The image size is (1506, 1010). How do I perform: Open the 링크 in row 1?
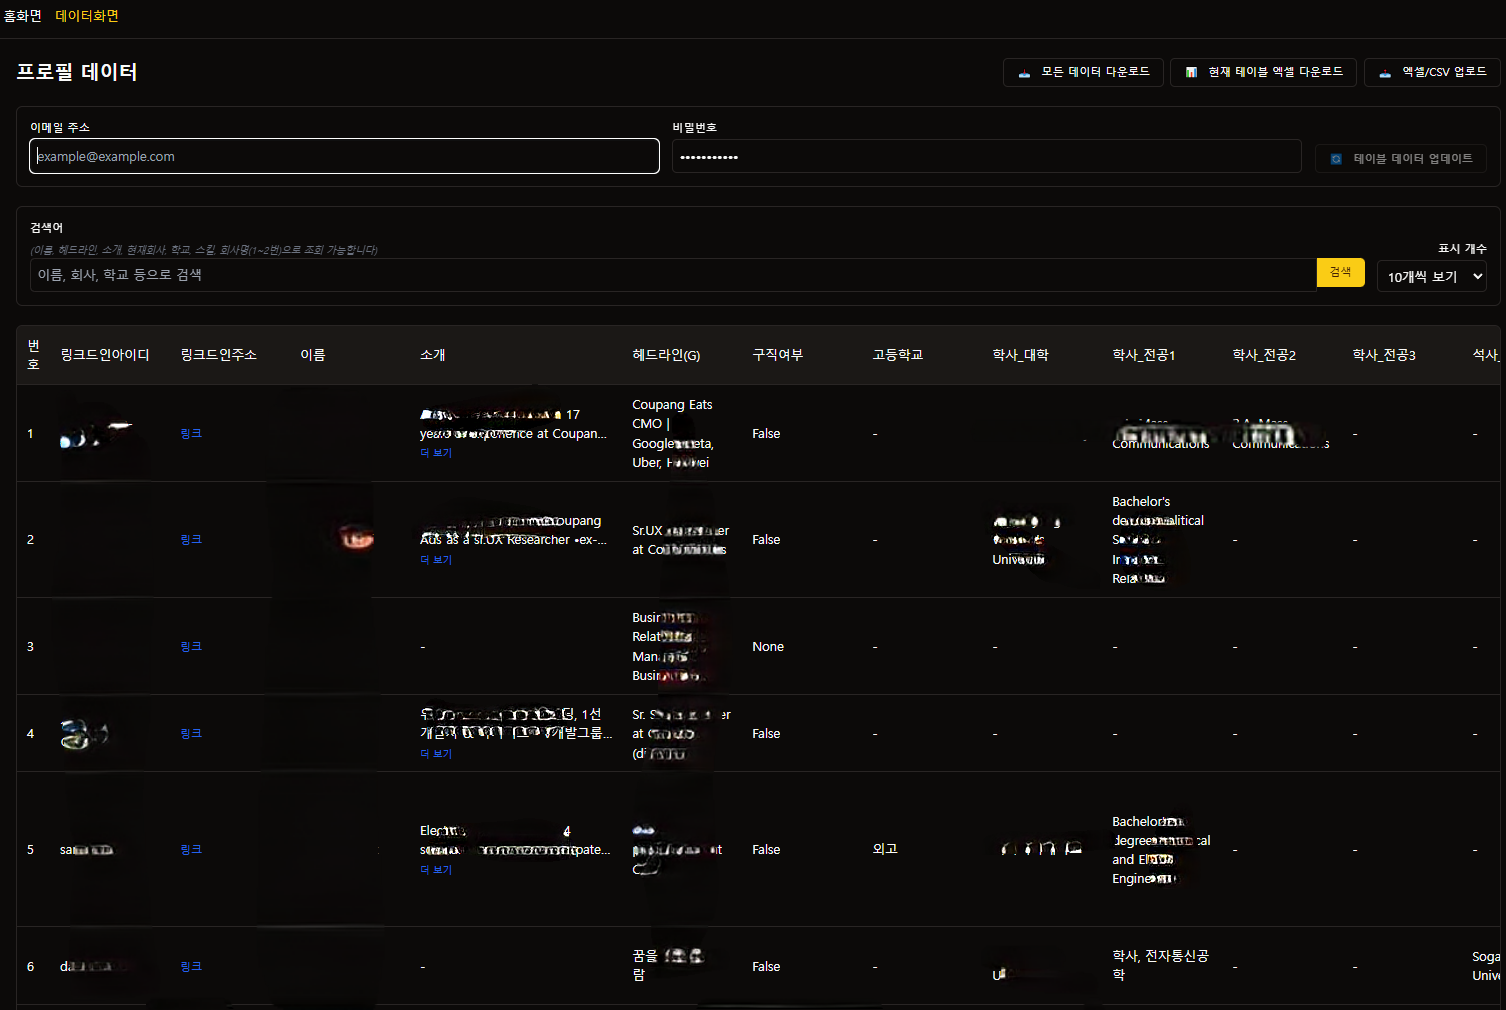coord(191,434)
